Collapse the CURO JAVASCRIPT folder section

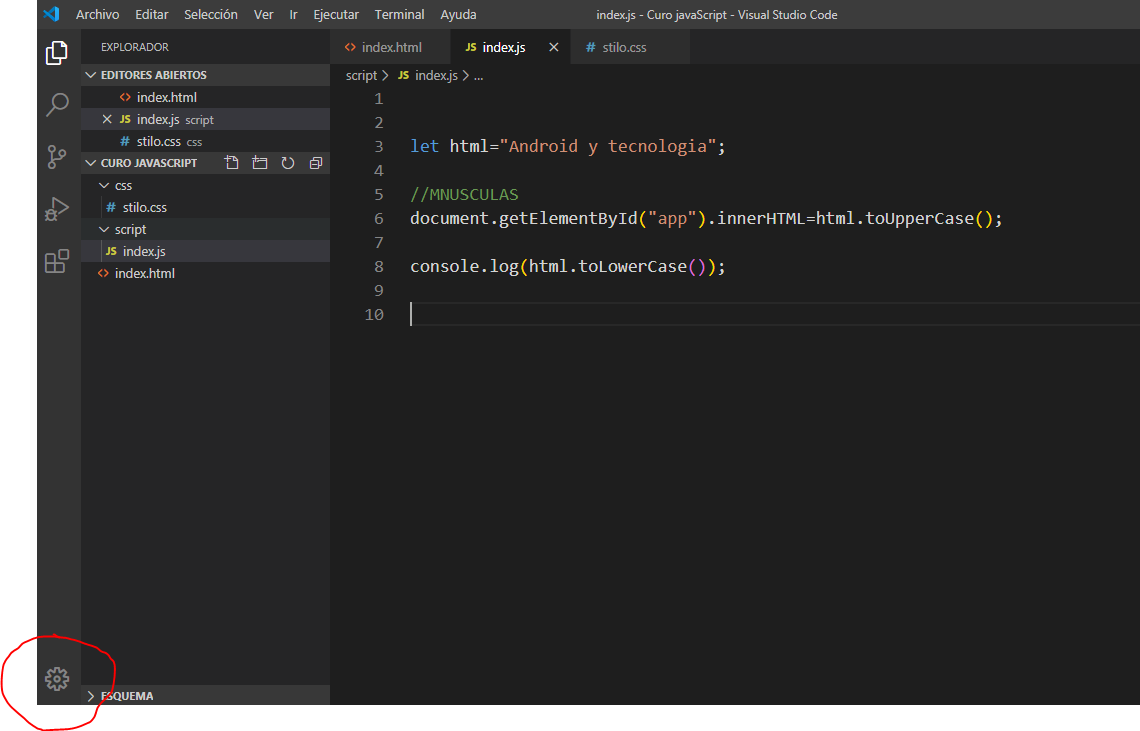[x=91, y=163]
